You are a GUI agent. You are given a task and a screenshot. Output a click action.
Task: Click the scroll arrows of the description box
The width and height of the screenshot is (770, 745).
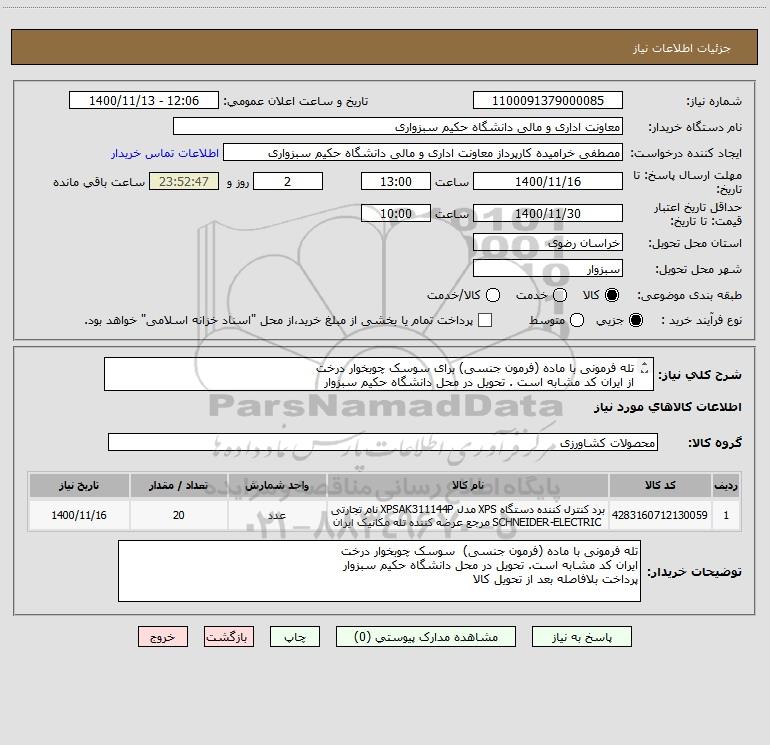645,367
